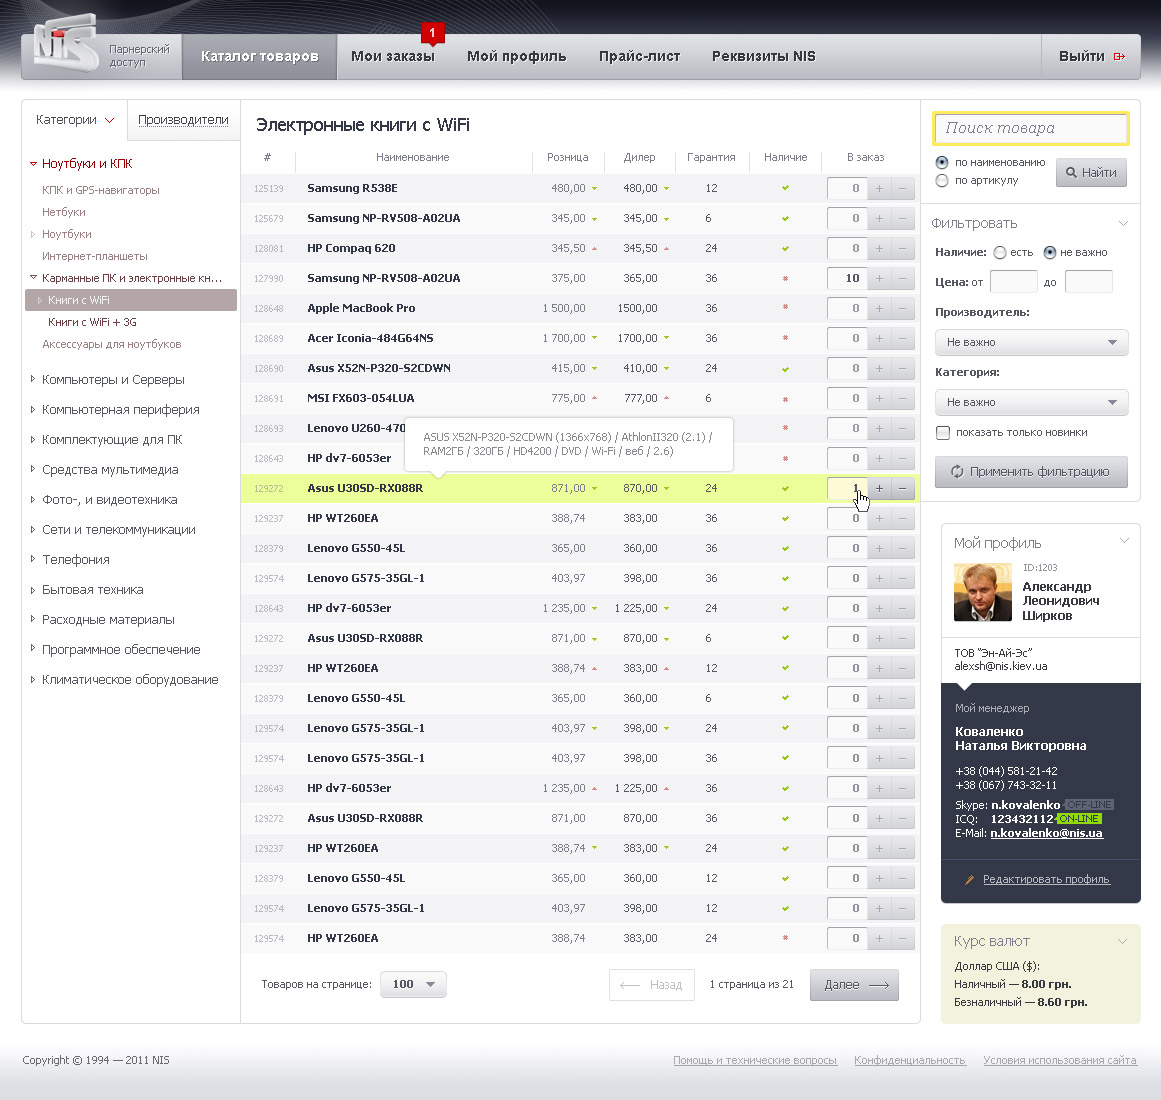Expand 'Бытовая техника' category
This screenshot has height=1100, width=1161.
pos(33,589)
